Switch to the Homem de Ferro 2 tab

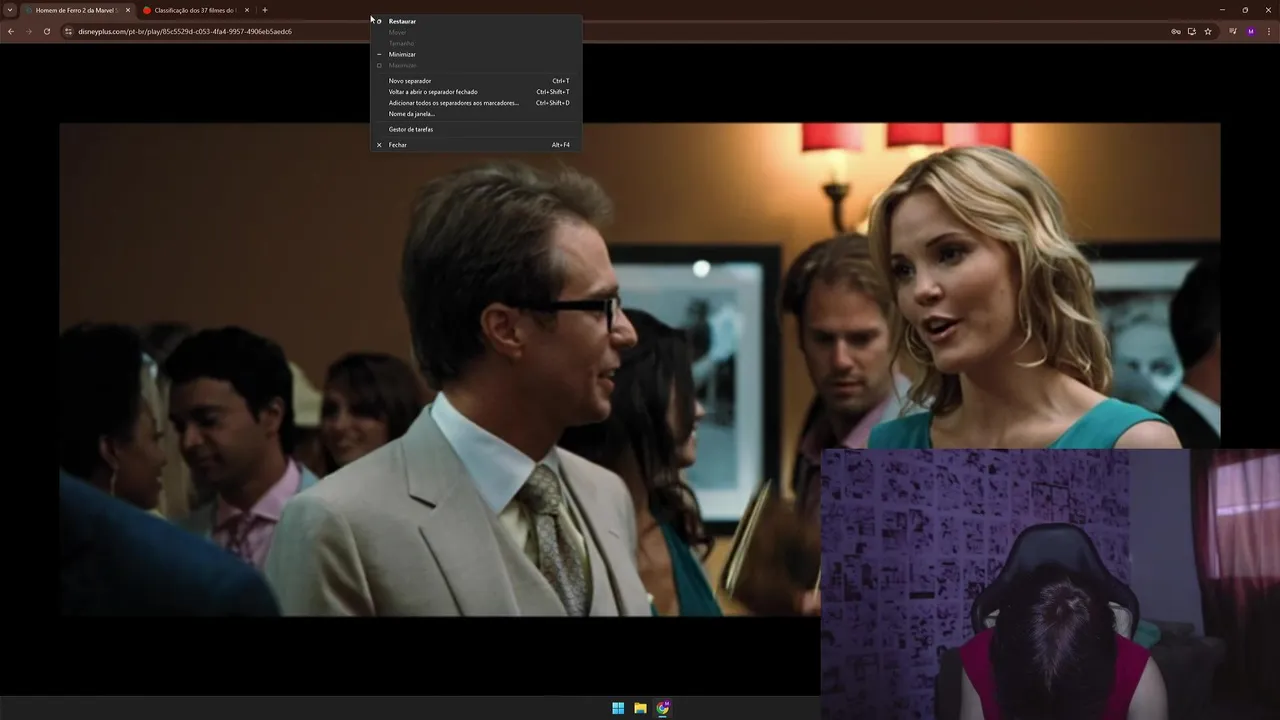pyautogui.click(x=78, y=10)
